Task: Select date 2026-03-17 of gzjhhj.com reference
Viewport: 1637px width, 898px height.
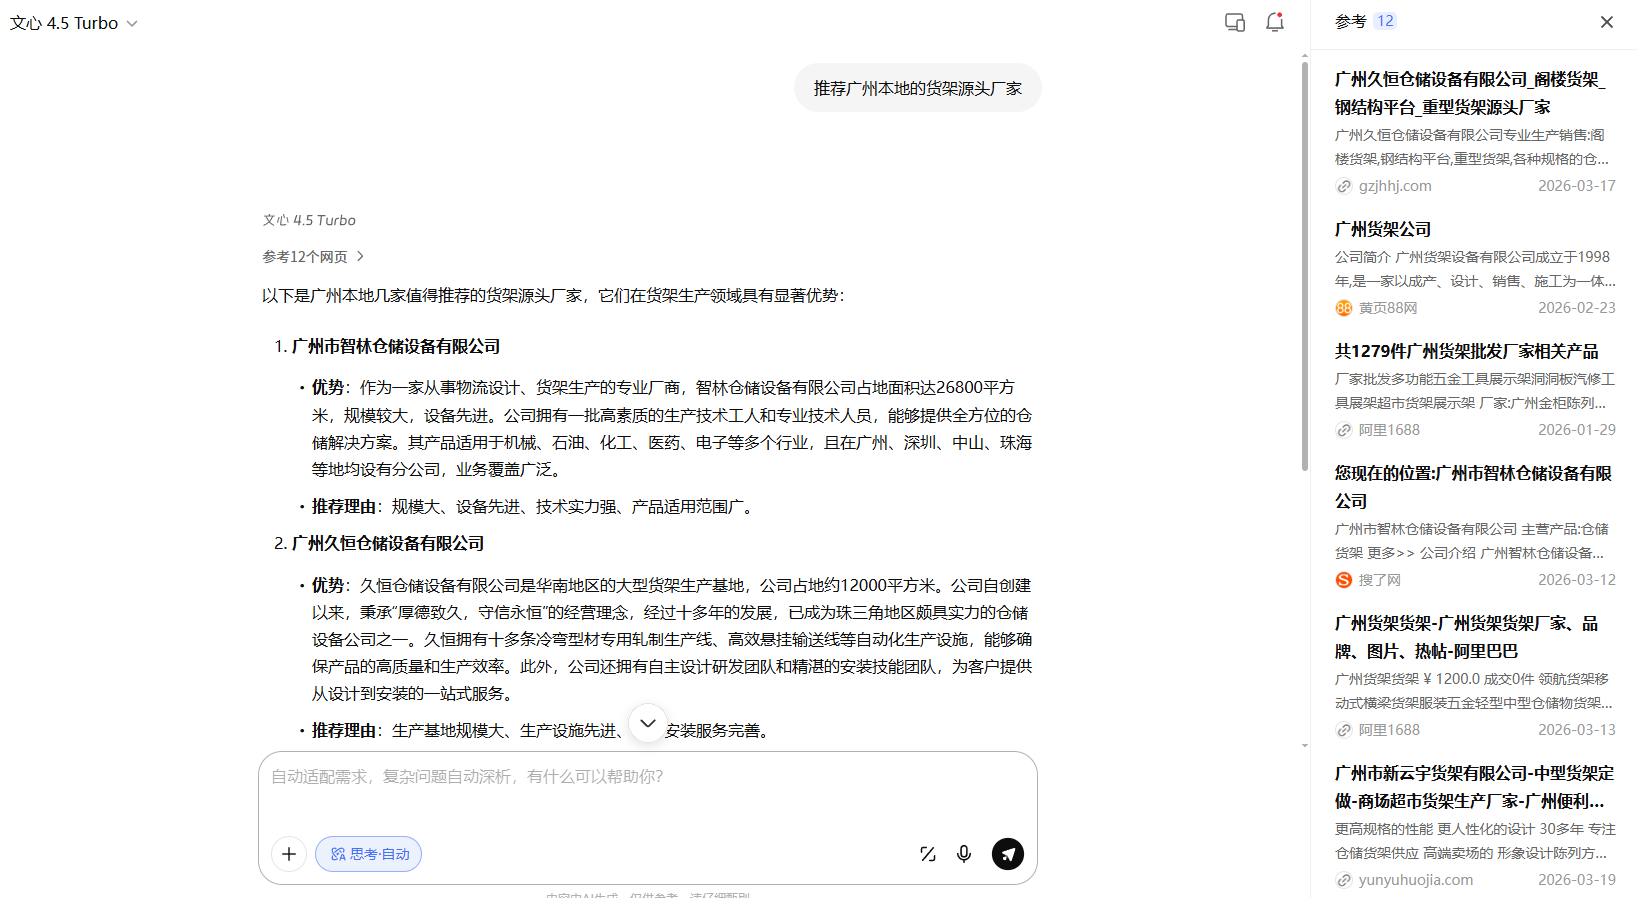Action: [1577, 186]
